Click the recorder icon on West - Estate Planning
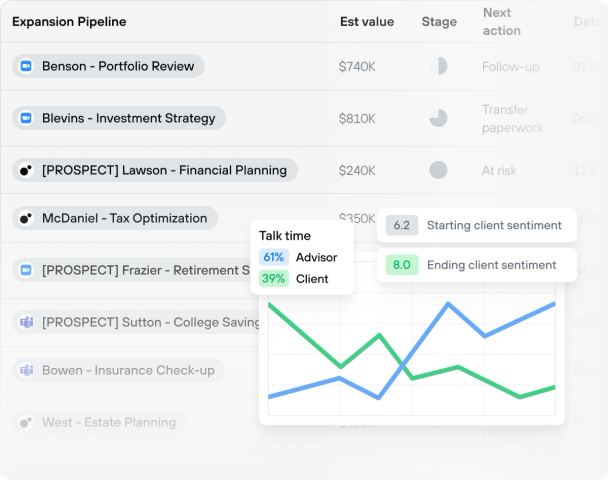 pyautogui.click(x=27, y=422)
